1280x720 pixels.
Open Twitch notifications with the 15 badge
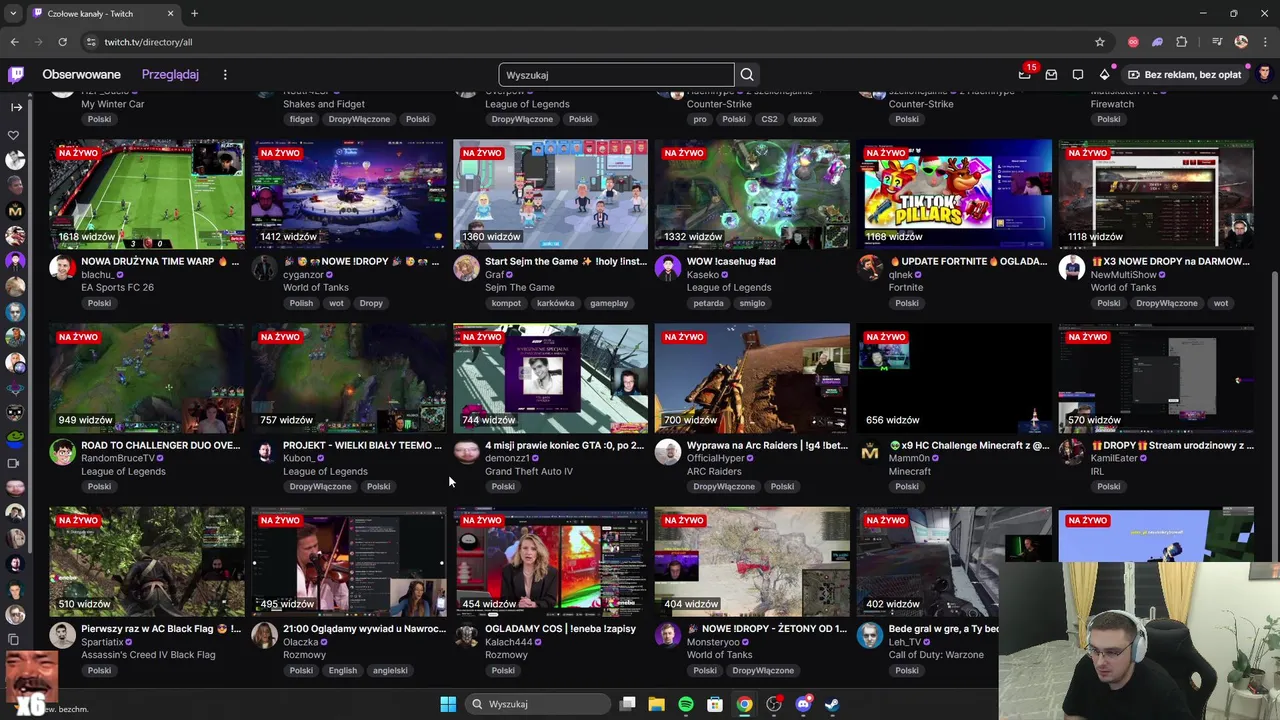[1025, 75]
